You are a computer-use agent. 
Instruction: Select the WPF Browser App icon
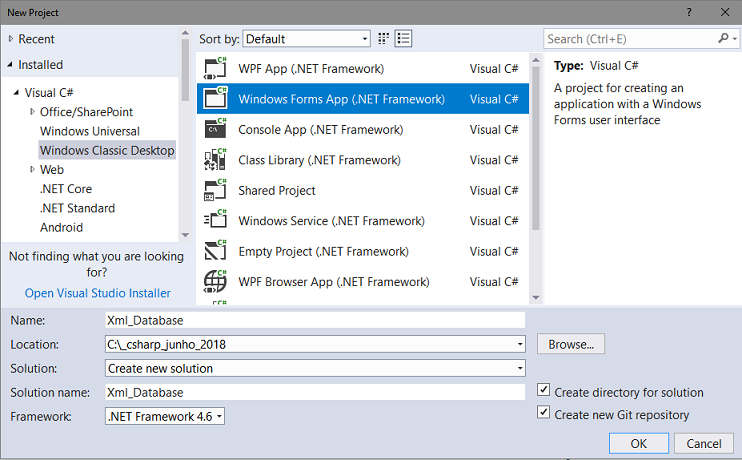coord(215,282)
